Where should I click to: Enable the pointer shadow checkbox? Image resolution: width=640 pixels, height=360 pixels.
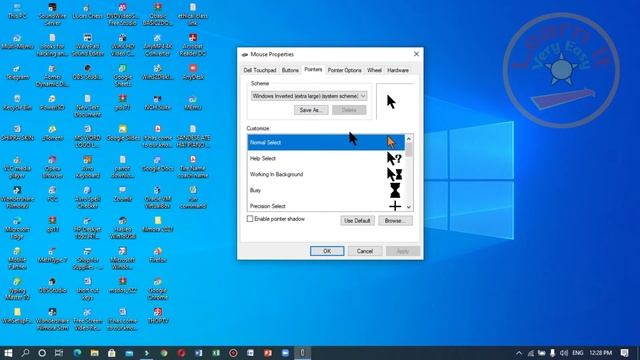250,219
